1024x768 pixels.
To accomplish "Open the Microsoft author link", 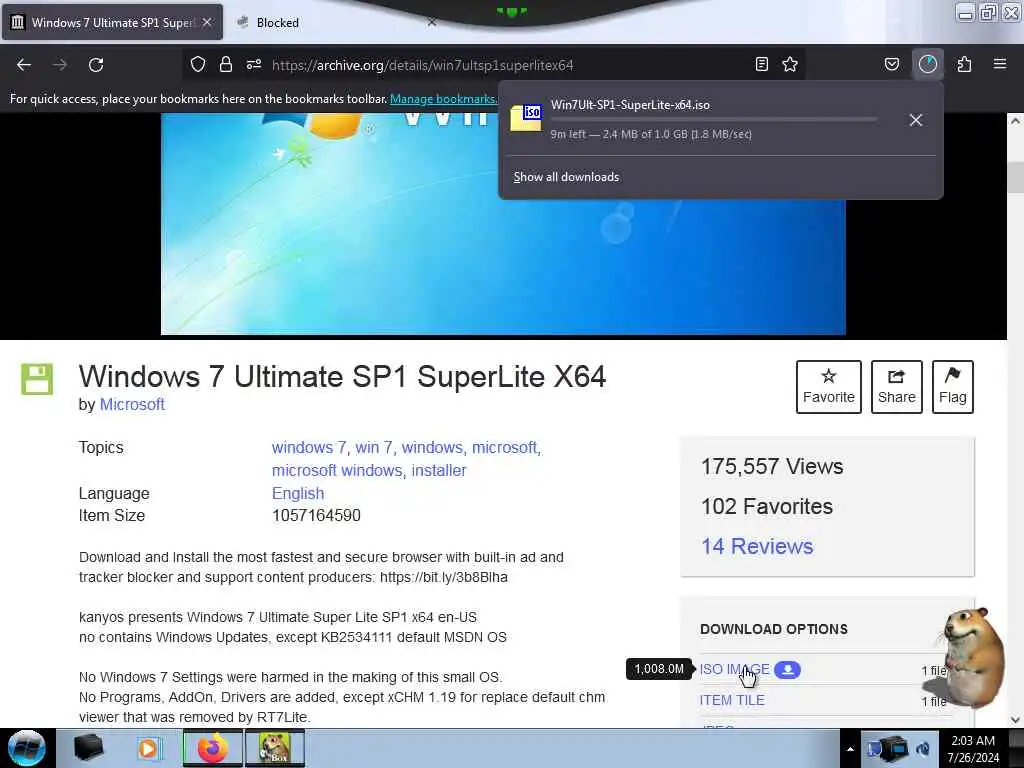I will click(x=132, y=405).
